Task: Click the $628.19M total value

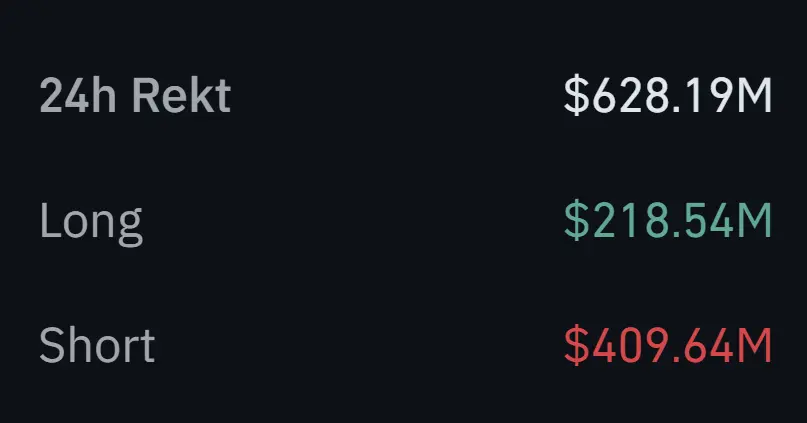Action: (x=668, y=97)
